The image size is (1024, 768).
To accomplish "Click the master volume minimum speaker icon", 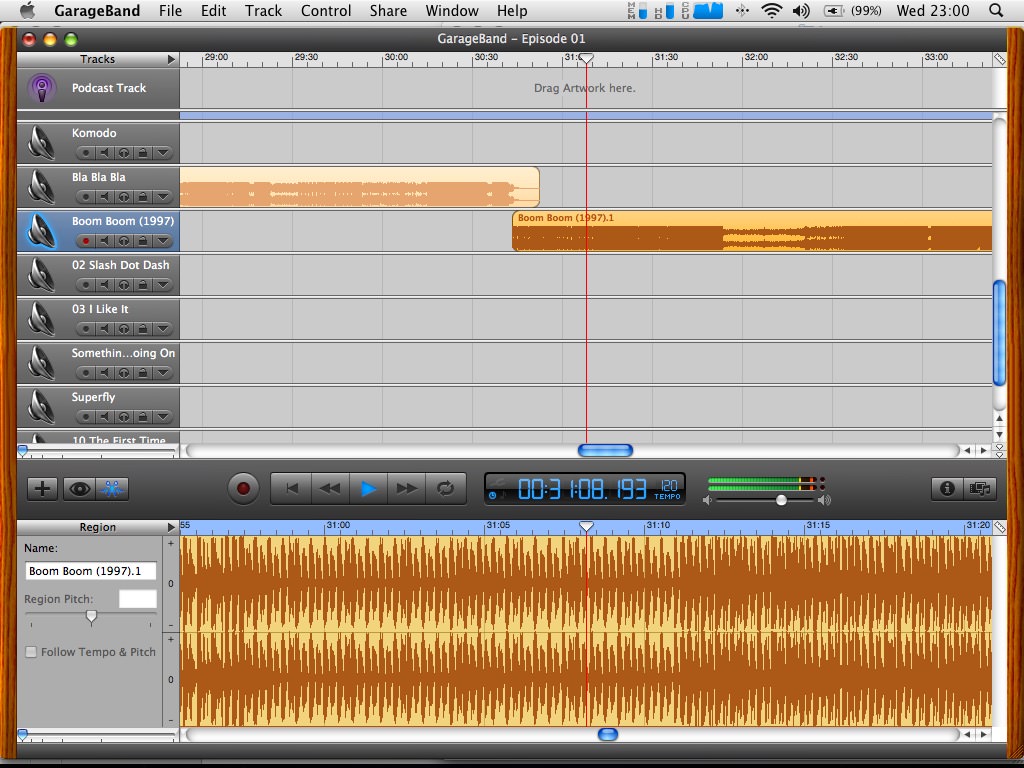I will point(707,500).
